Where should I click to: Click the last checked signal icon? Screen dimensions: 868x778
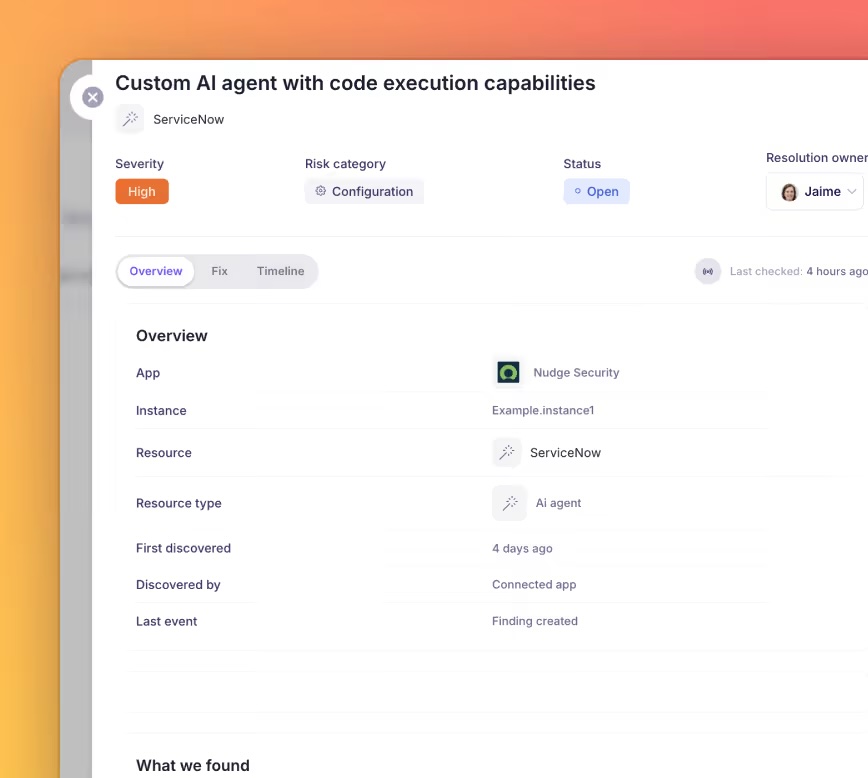point(707,271)
